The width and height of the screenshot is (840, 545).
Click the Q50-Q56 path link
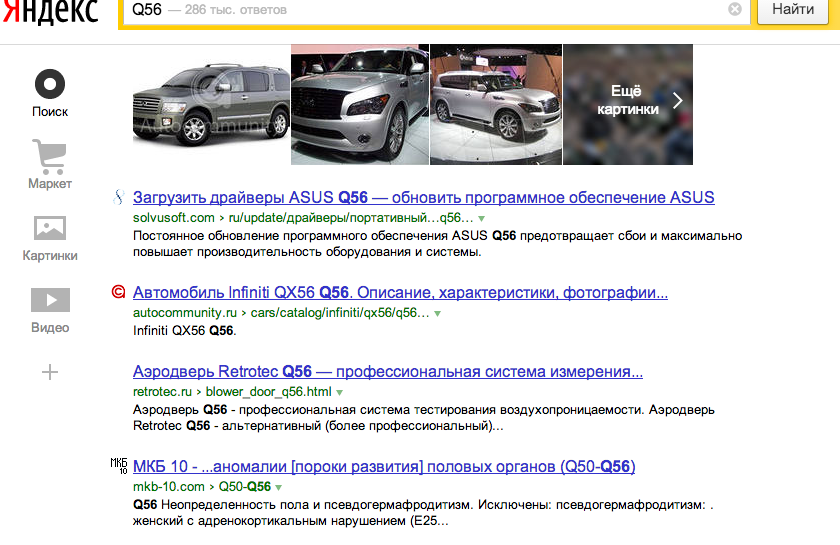(245, 487)
